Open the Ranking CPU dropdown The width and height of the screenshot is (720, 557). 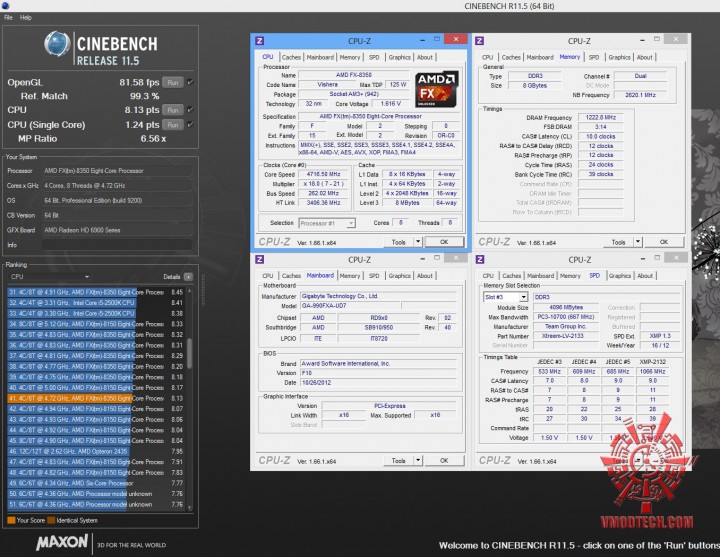tap(50, 276)
